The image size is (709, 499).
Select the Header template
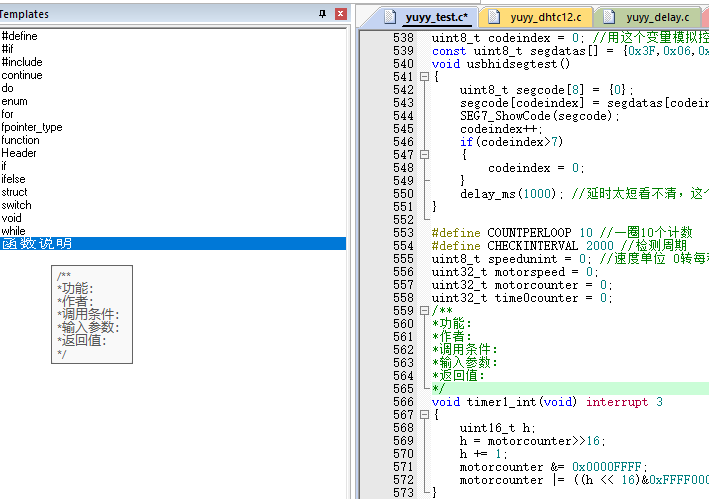point(173,153)
